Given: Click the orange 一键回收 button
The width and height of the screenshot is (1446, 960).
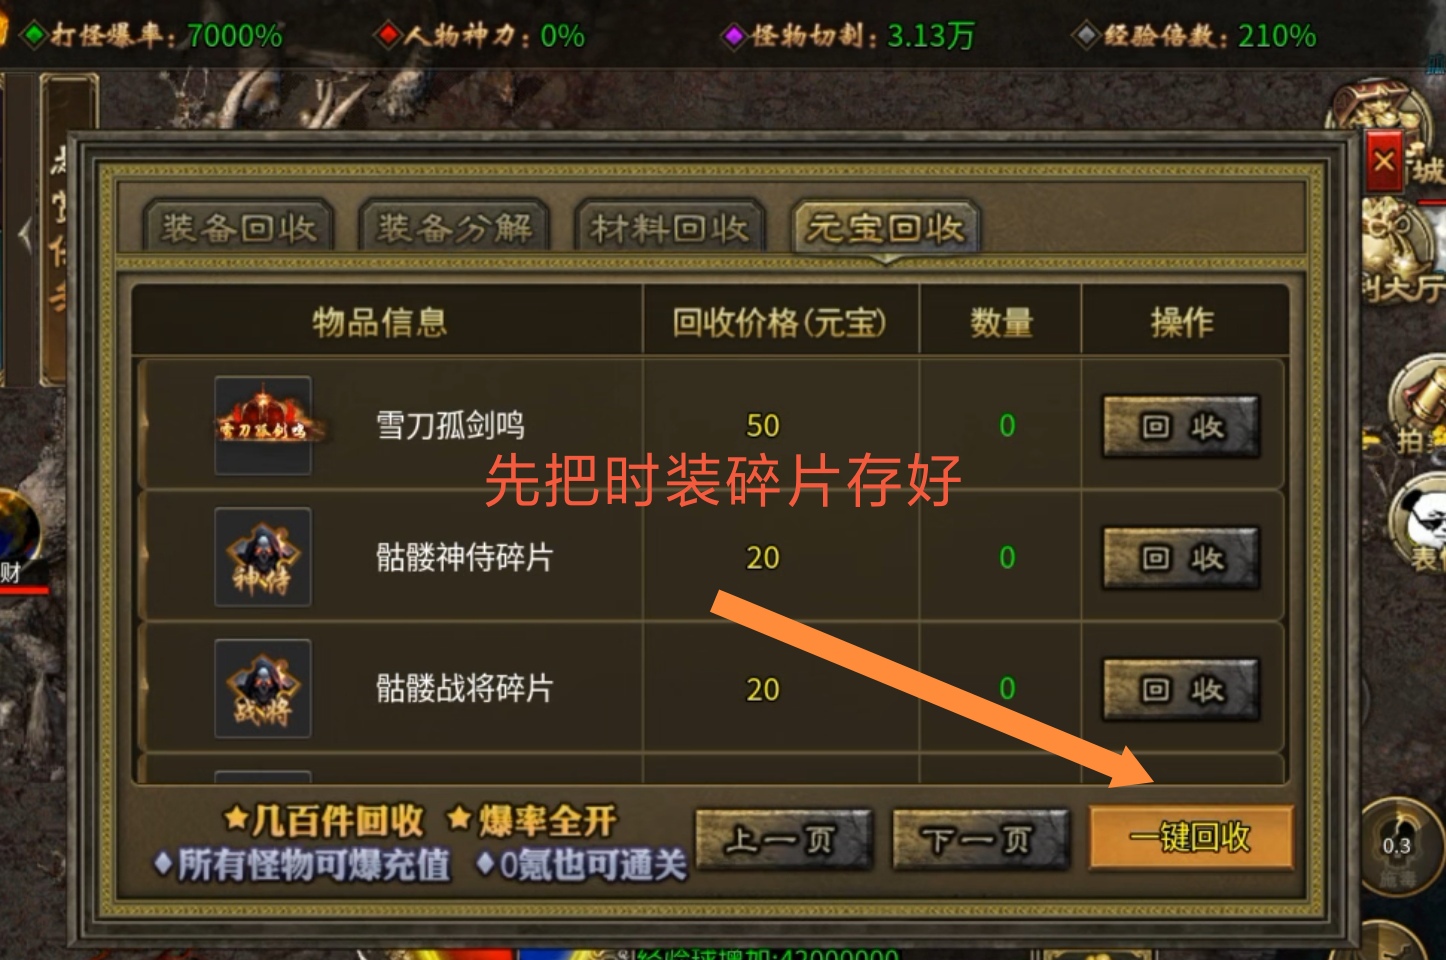Looking at the screenshot, I should click(x=1191, y=837).
